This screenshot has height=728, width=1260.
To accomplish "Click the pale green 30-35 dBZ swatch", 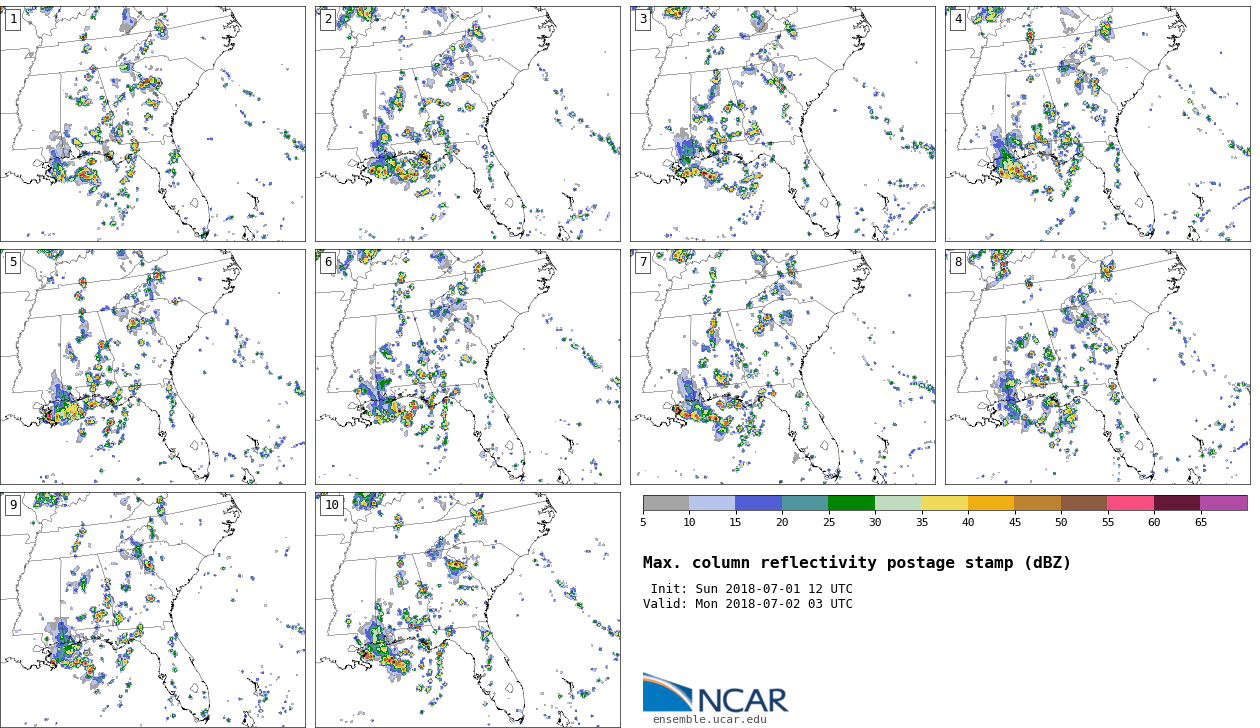I will [x=898, y=503].
